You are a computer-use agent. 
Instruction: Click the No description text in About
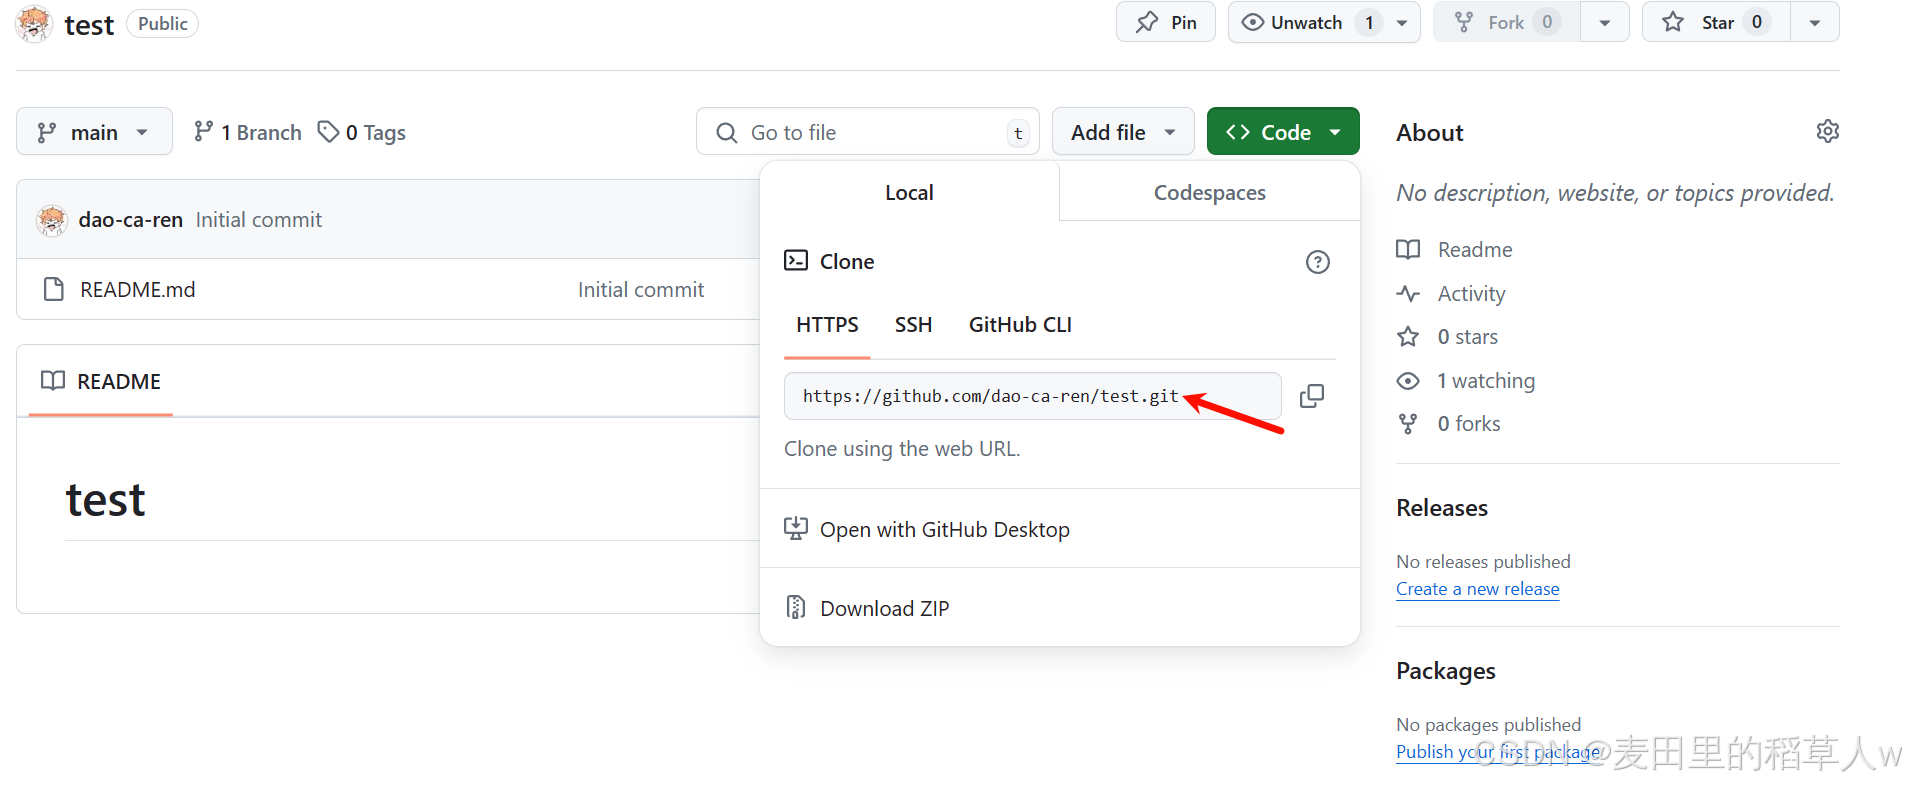1615,193
